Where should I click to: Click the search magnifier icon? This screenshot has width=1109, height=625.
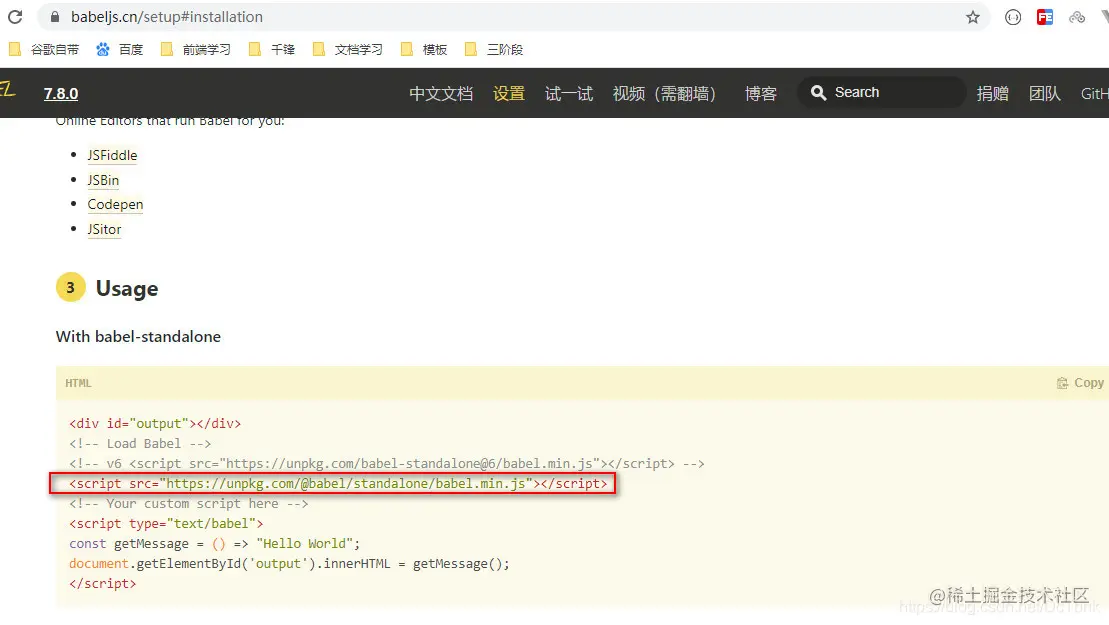(818, 93)
